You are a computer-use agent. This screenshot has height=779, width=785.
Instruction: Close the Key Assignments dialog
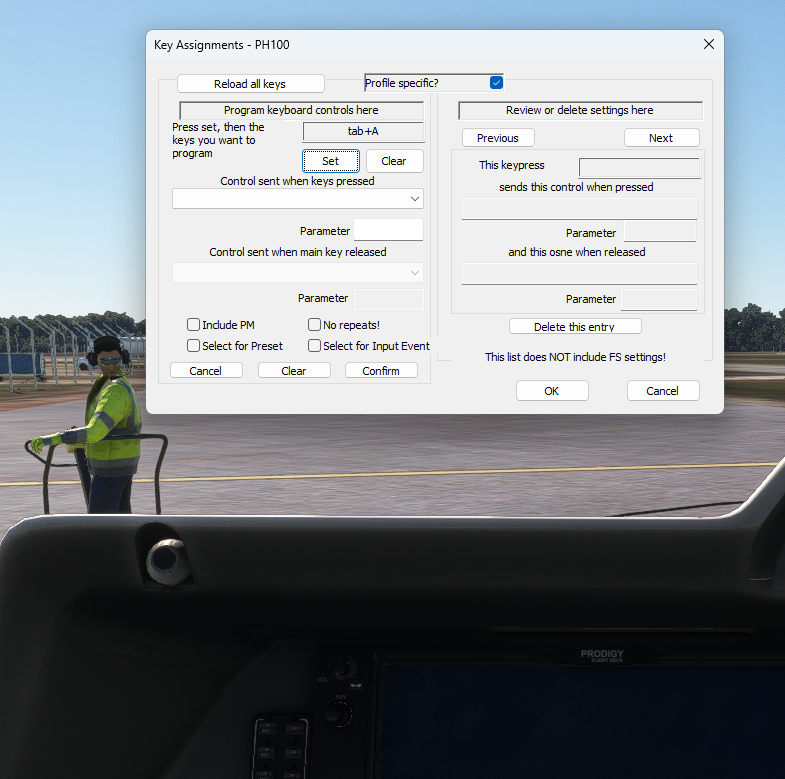708,45
